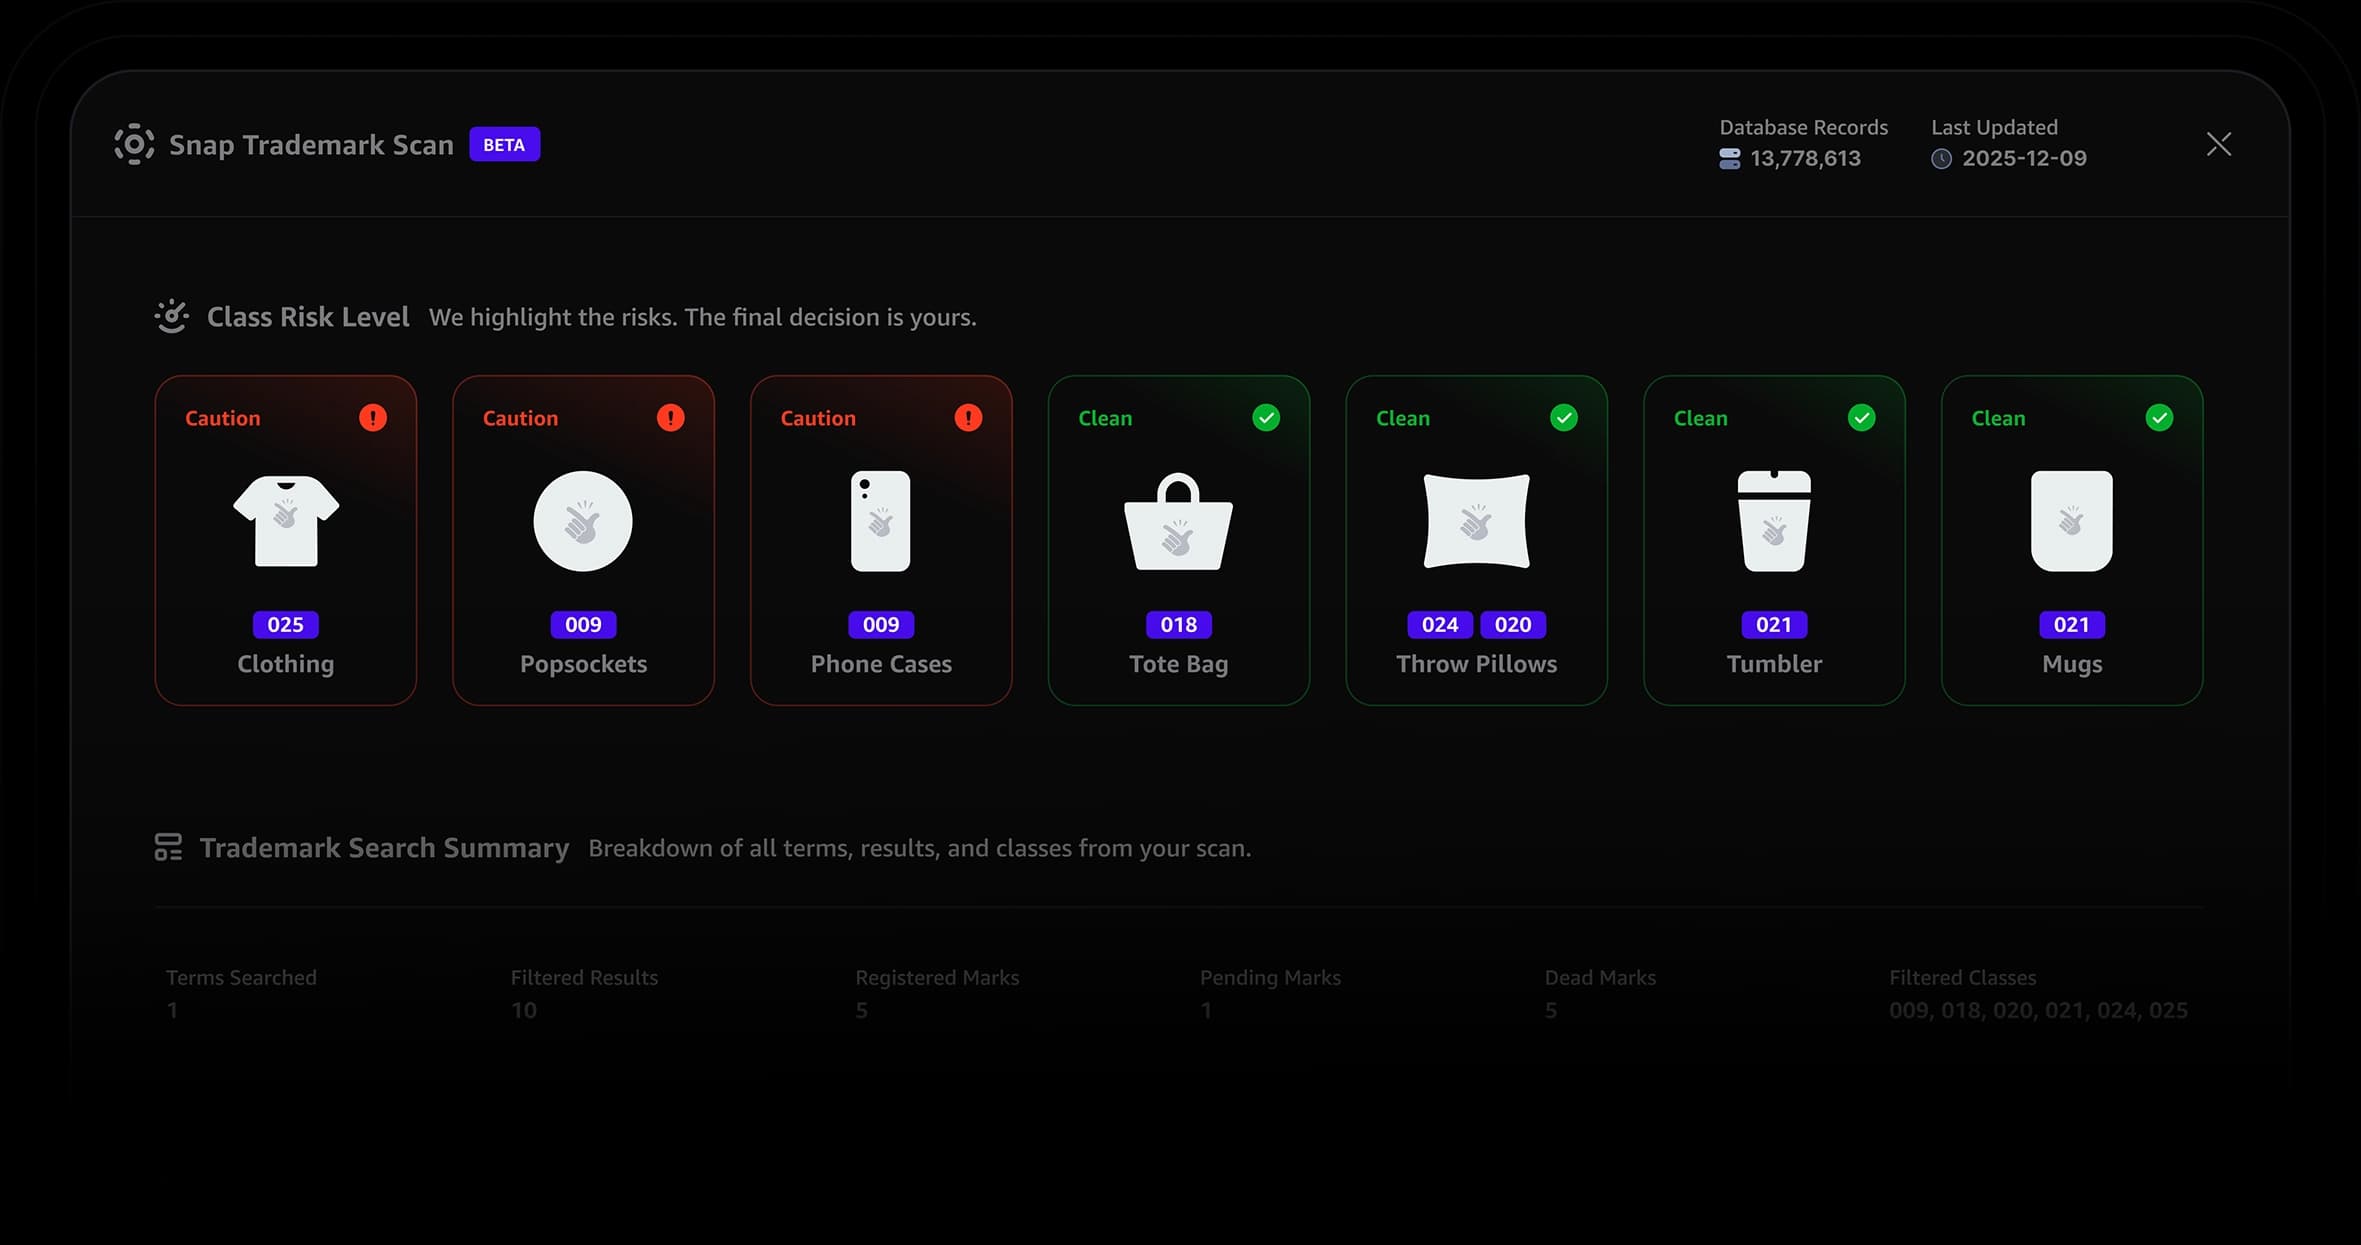Click the Snap Trademark Scan target icon

(x=134, y=145)
